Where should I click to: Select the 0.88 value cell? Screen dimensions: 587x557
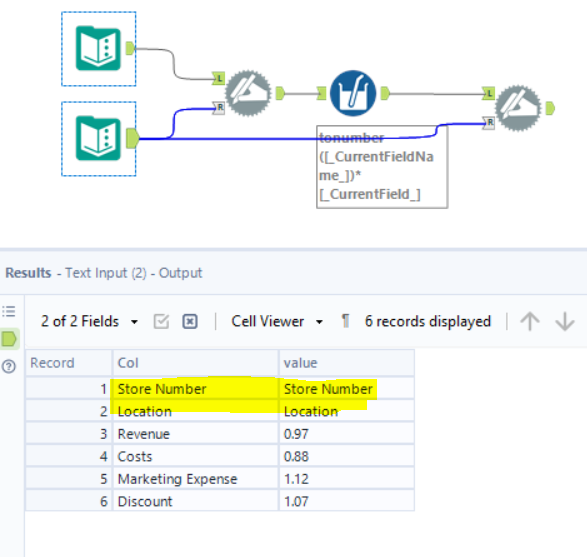tap(347, 456)
